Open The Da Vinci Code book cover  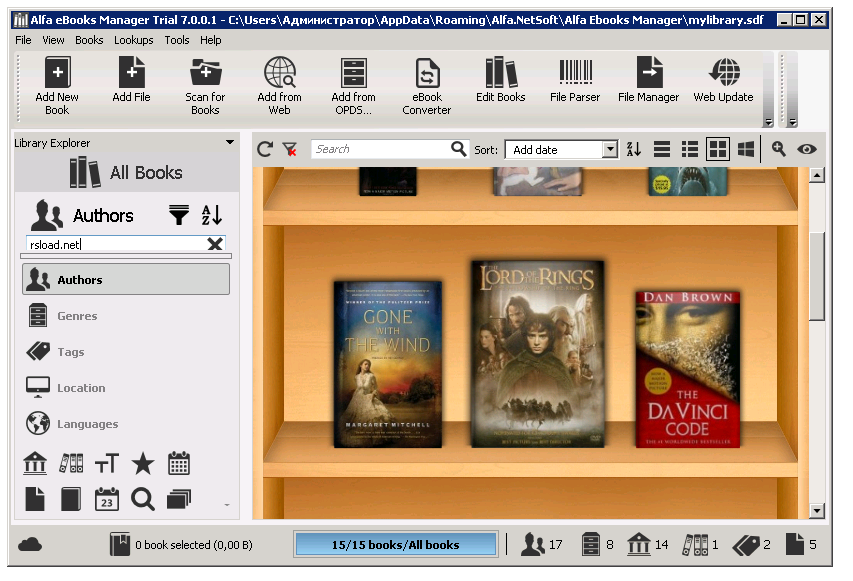(690, 370)
